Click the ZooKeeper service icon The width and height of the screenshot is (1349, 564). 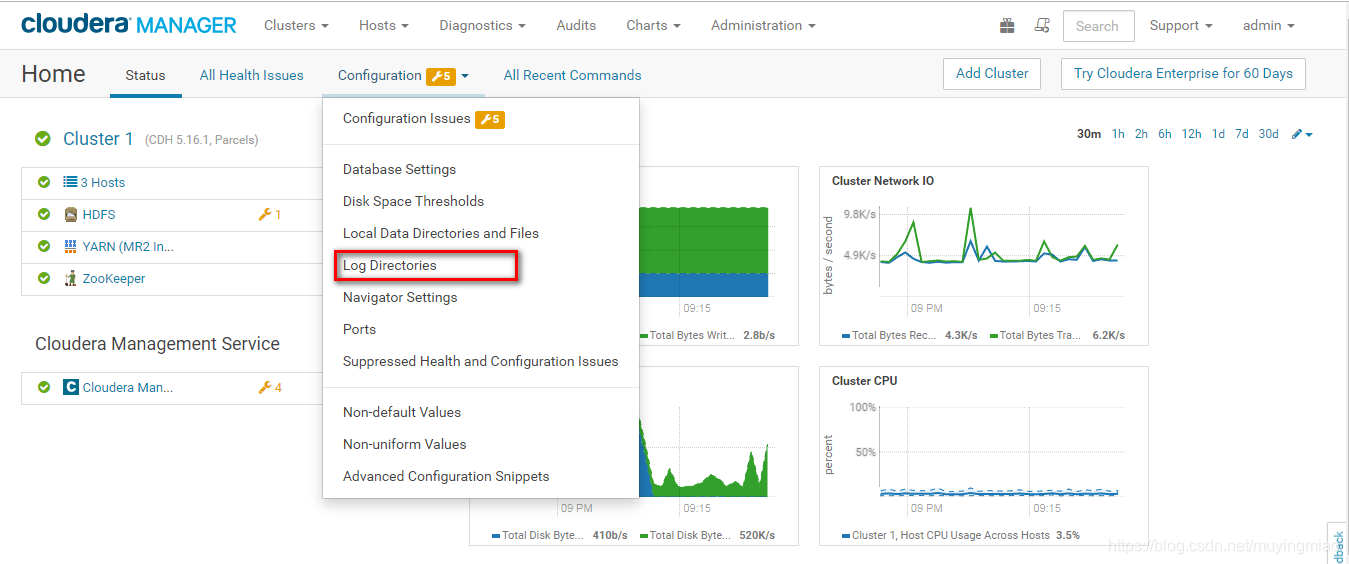pyautogui.click(x=71, y=278)
